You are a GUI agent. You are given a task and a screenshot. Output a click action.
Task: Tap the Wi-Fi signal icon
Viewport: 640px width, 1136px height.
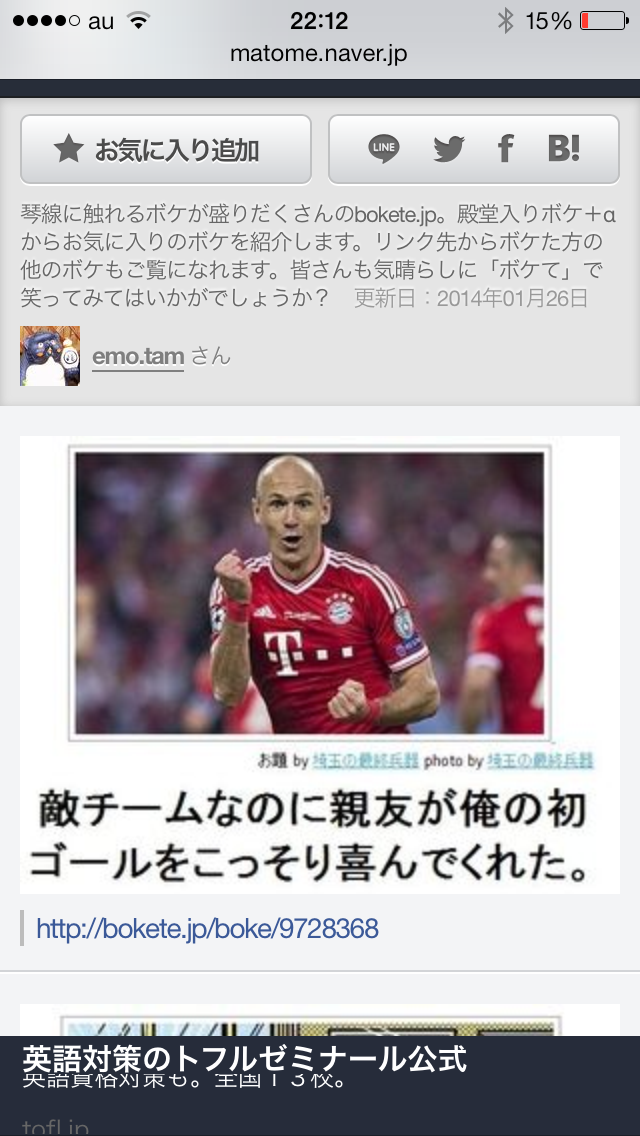[x=138, y=21]
